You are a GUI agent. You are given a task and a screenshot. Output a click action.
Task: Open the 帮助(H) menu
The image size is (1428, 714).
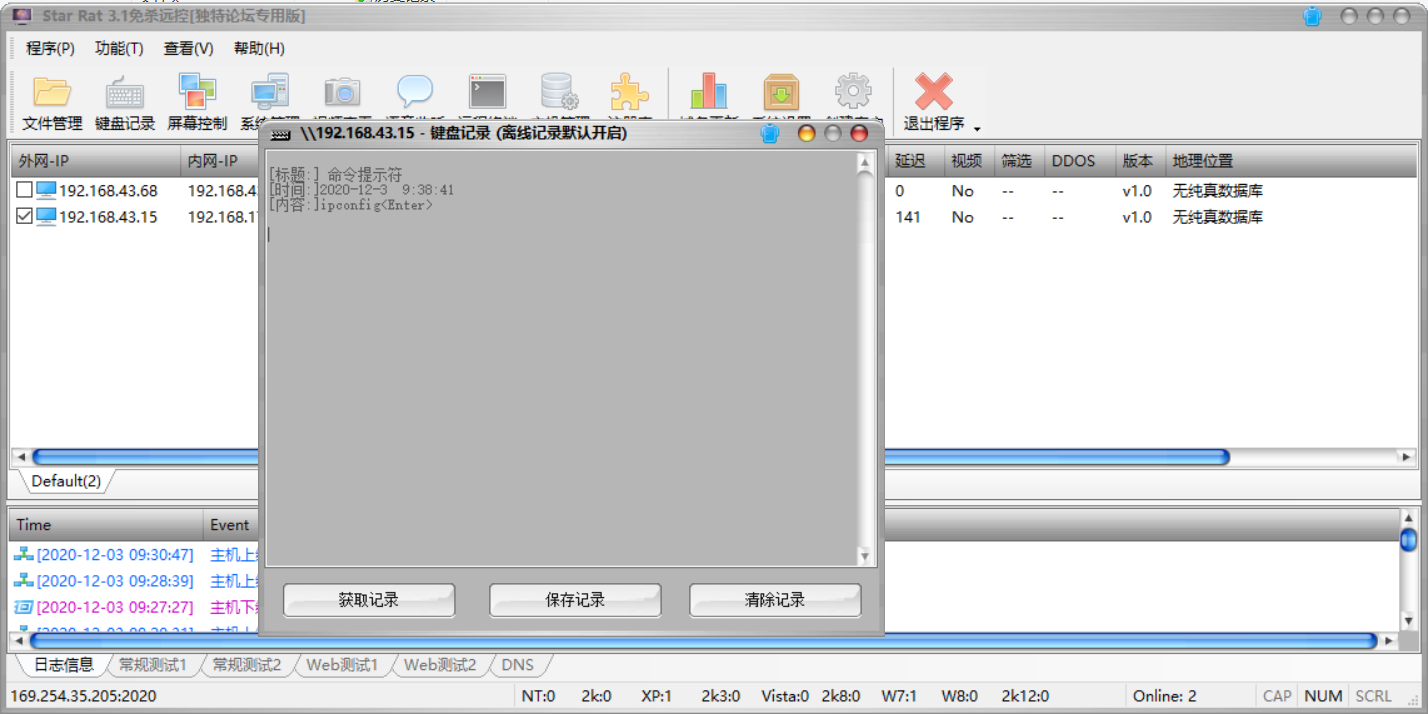[259, 48]
